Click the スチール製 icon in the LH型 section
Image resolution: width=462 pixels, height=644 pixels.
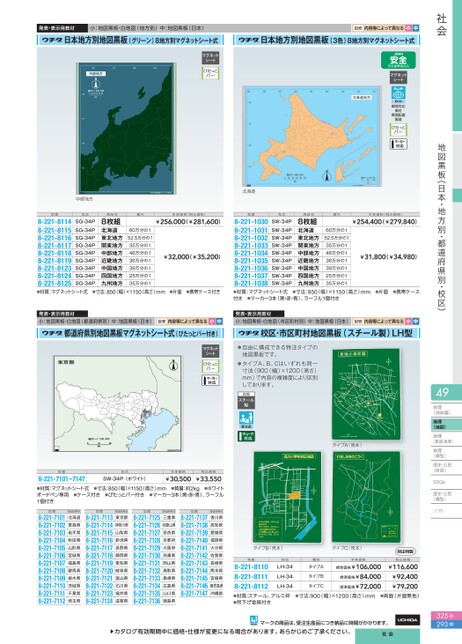click(246, 400)
